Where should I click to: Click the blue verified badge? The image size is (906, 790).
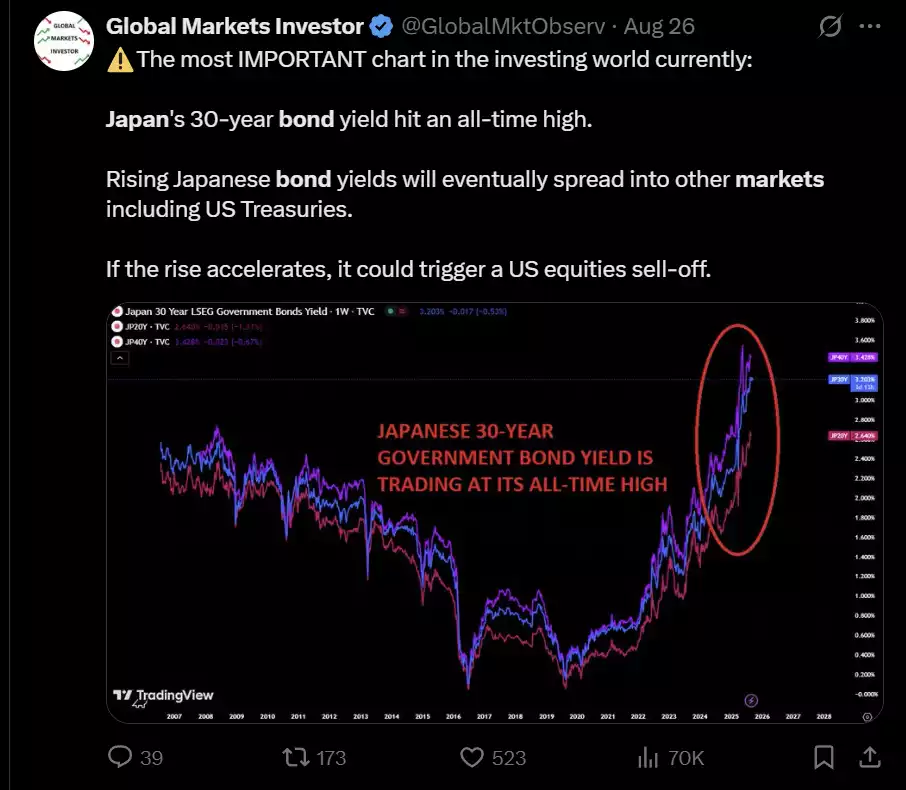[381, 27]
